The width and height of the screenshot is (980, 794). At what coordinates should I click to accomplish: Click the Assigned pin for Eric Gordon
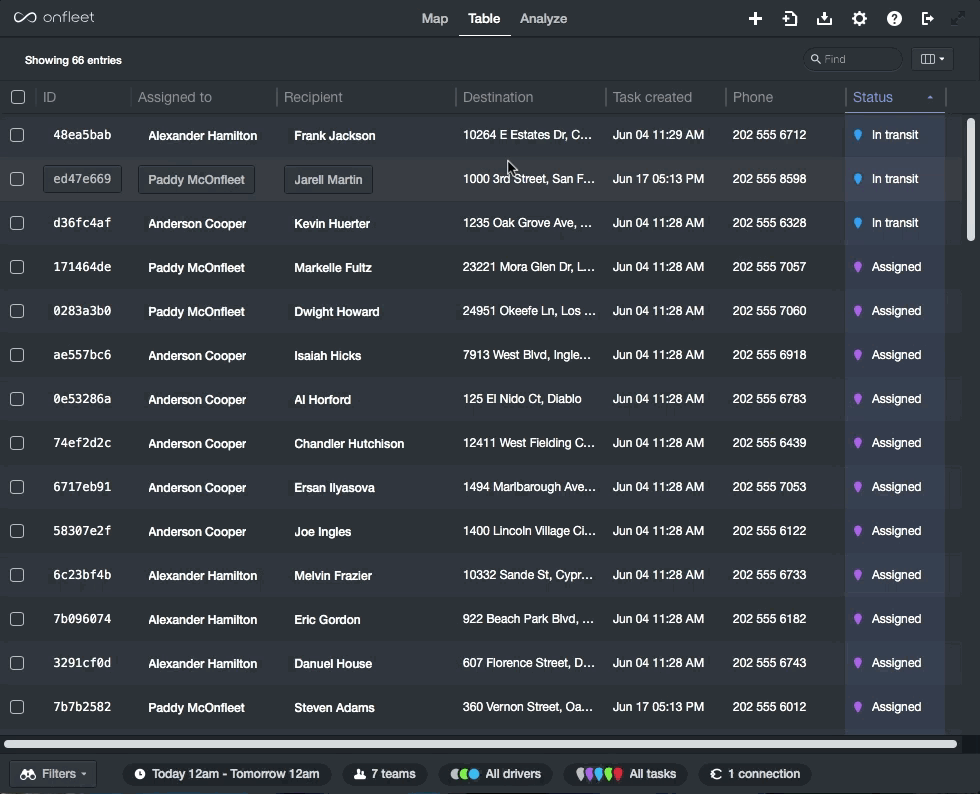pos(858,619)
